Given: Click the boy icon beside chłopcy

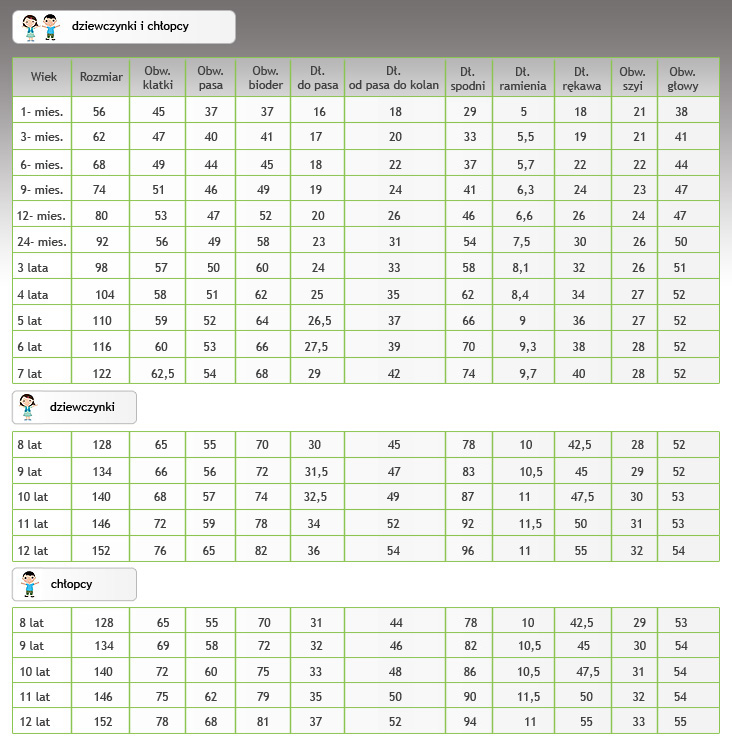Looking at the screenshot, I should click(x=29, y=584).
